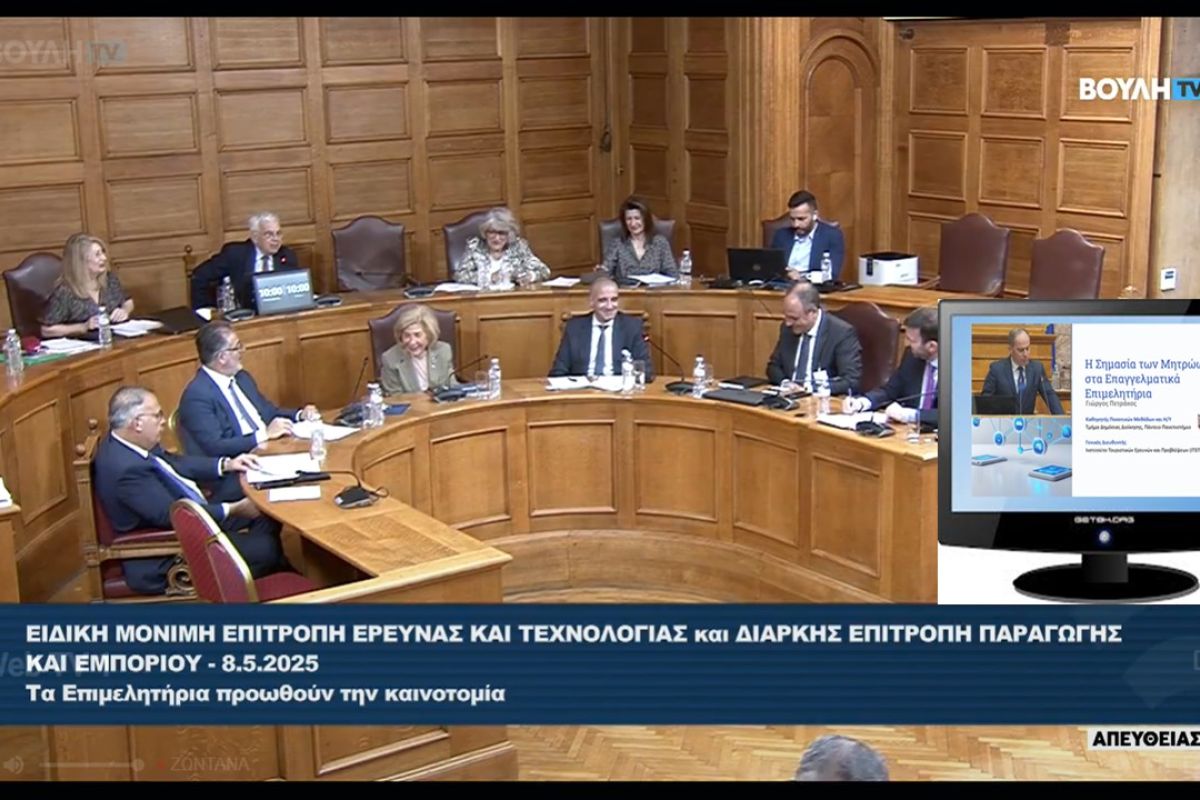Click the open laptop on the back bench
The image size is (1200, 800).
756,266
